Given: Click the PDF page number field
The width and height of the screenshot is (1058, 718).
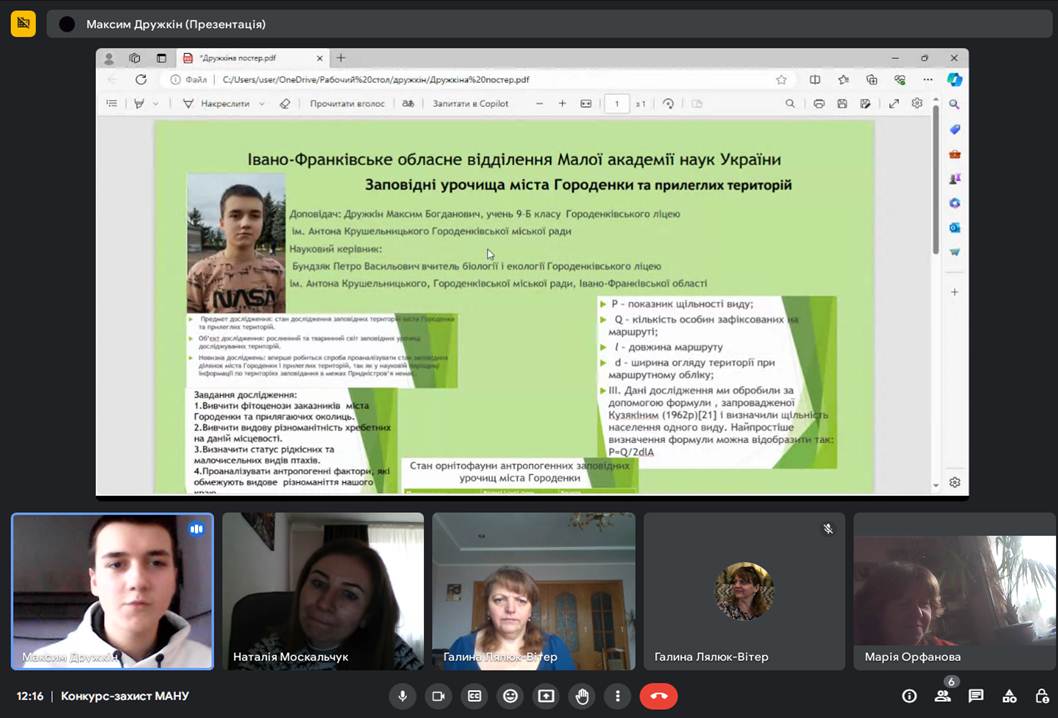Looking at the screenshot, I should tap(617, 103).
